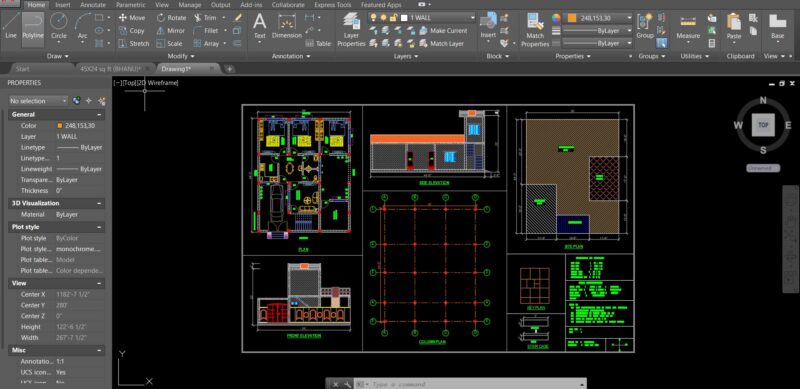Select the Text annotation tool

point(260,27)
